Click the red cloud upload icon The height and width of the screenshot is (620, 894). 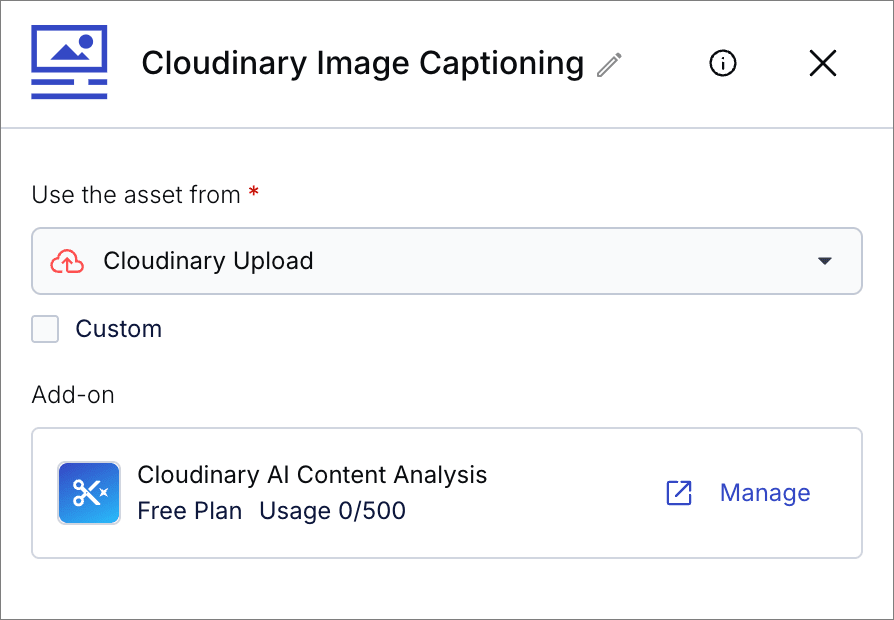point(67,261)
